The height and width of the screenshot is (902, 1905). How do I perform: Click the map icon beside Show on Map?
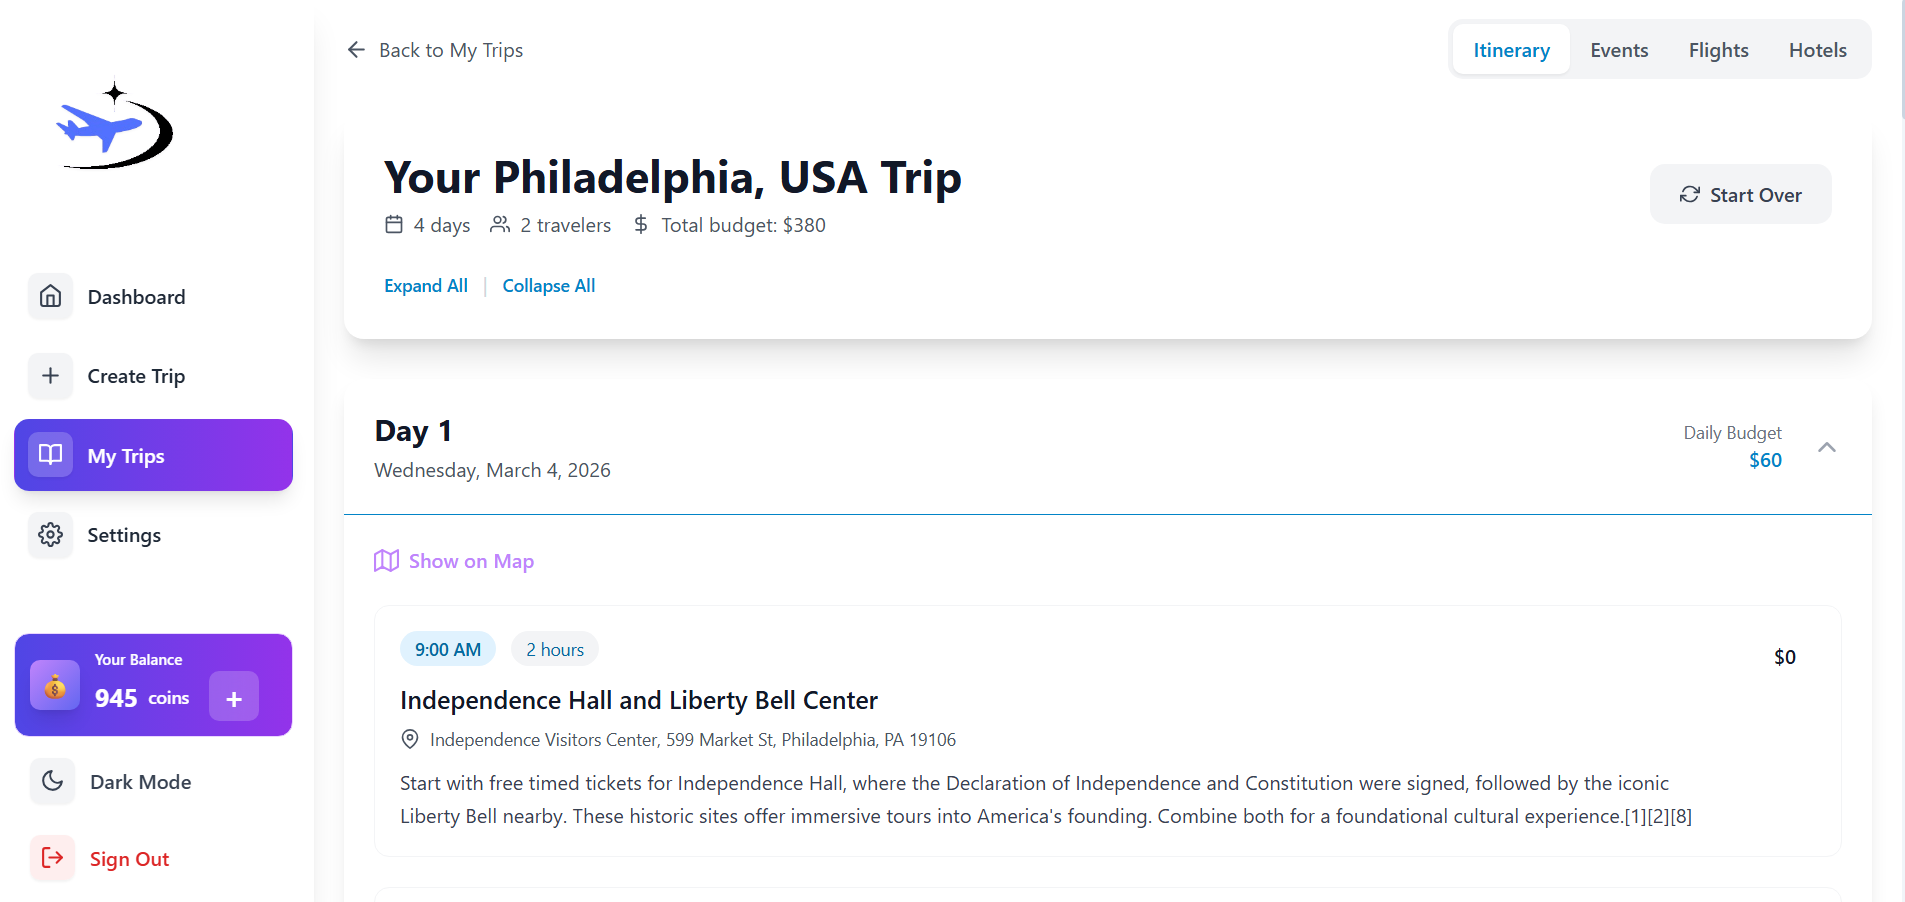(x=385, y=561)
